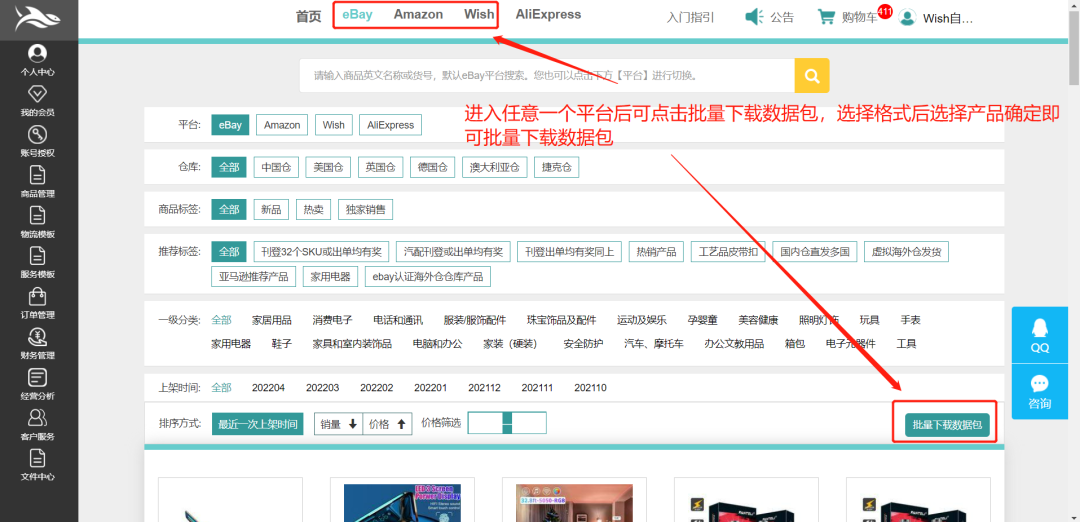Select 刊登32个SKU或出单均有奖 tag
Image resolution: width=1080 pixels, height=522 pixels.
click(x=322, y=252)
